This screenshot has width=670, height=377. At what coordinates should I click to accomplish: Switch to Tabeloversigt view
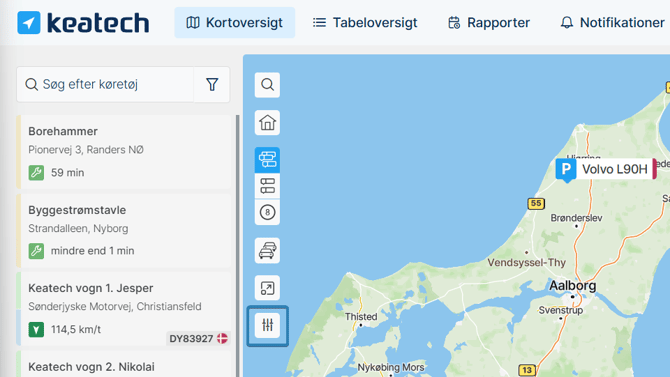point(365,23)
